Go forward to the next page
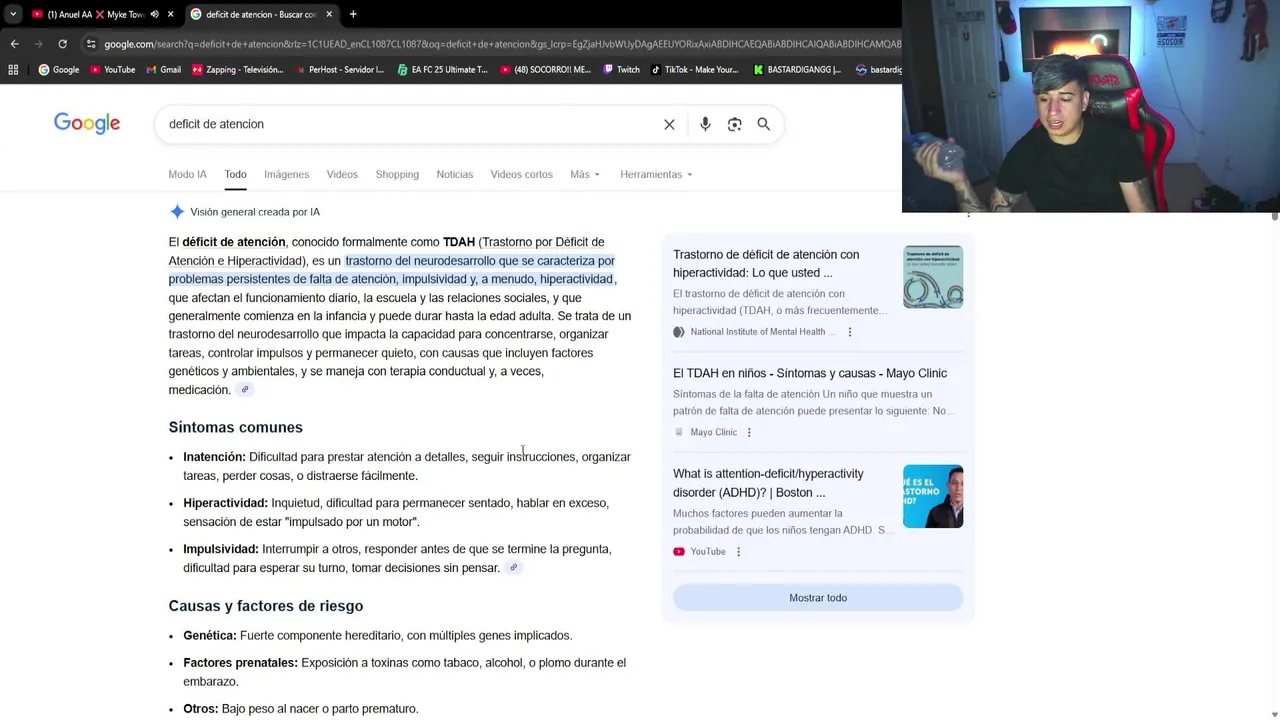The width and height of the screenshot is (1280, 720). point(38,44)
